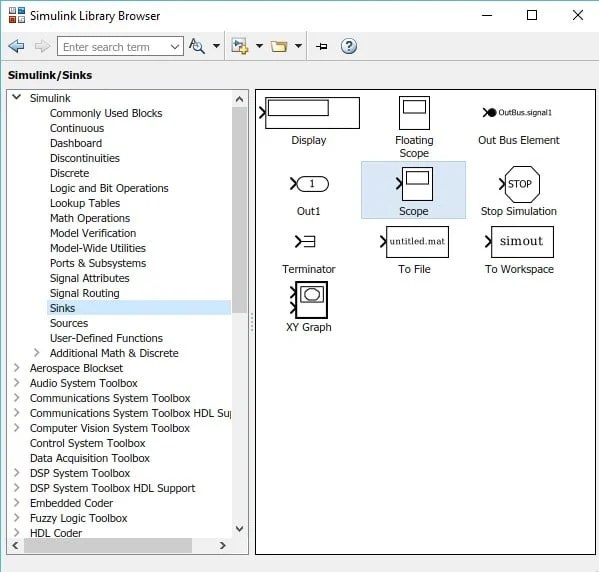The width and height of the screenshot is (599, 572).
Task: Click the tree vertical scrollbar thumb
Action: (240, 210)
